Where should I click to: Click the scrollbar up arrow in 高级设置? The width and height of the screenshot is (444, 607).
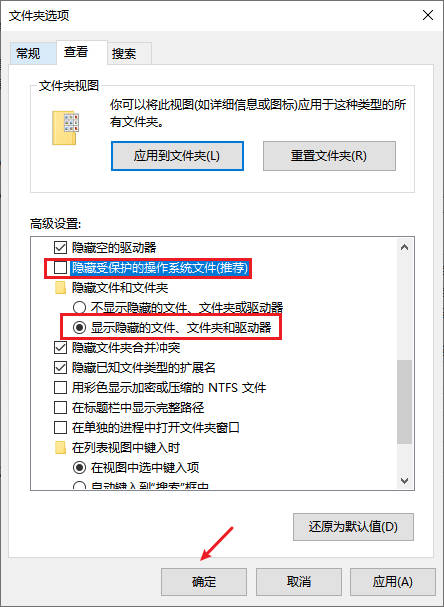pyautogui.click(x=405, y=247)
